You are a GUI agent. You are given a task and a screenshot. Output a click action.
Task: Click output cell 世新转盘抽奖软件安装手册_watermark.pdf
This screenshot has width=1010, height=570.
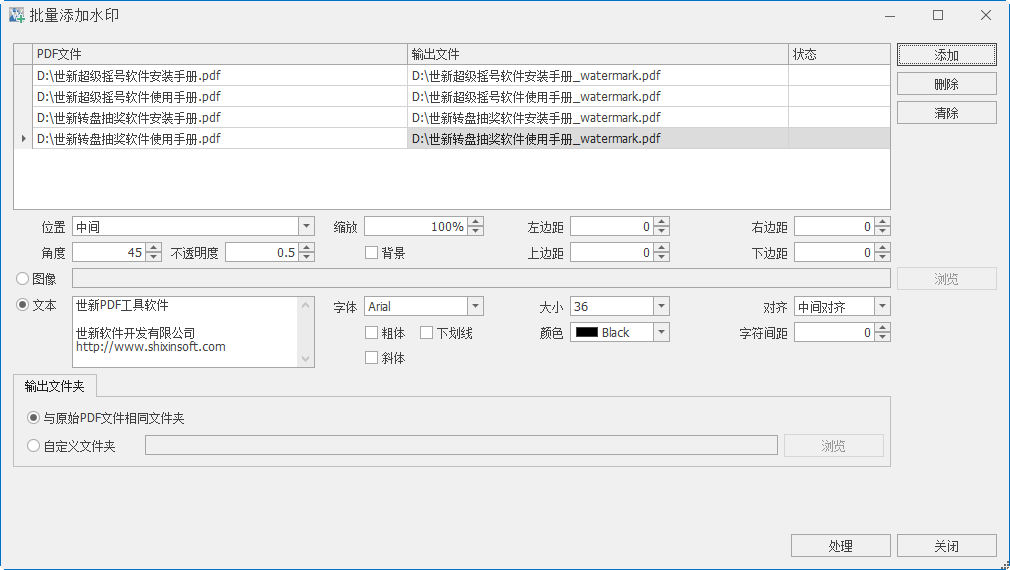(x=598, y=118)
